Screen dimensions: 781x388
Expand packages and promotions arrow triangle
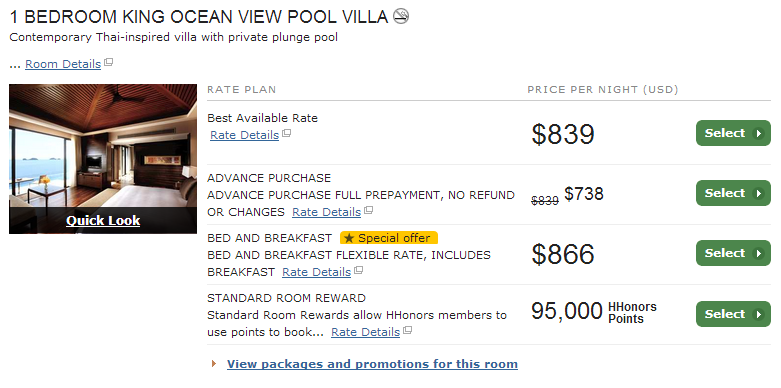pos(214,364)
